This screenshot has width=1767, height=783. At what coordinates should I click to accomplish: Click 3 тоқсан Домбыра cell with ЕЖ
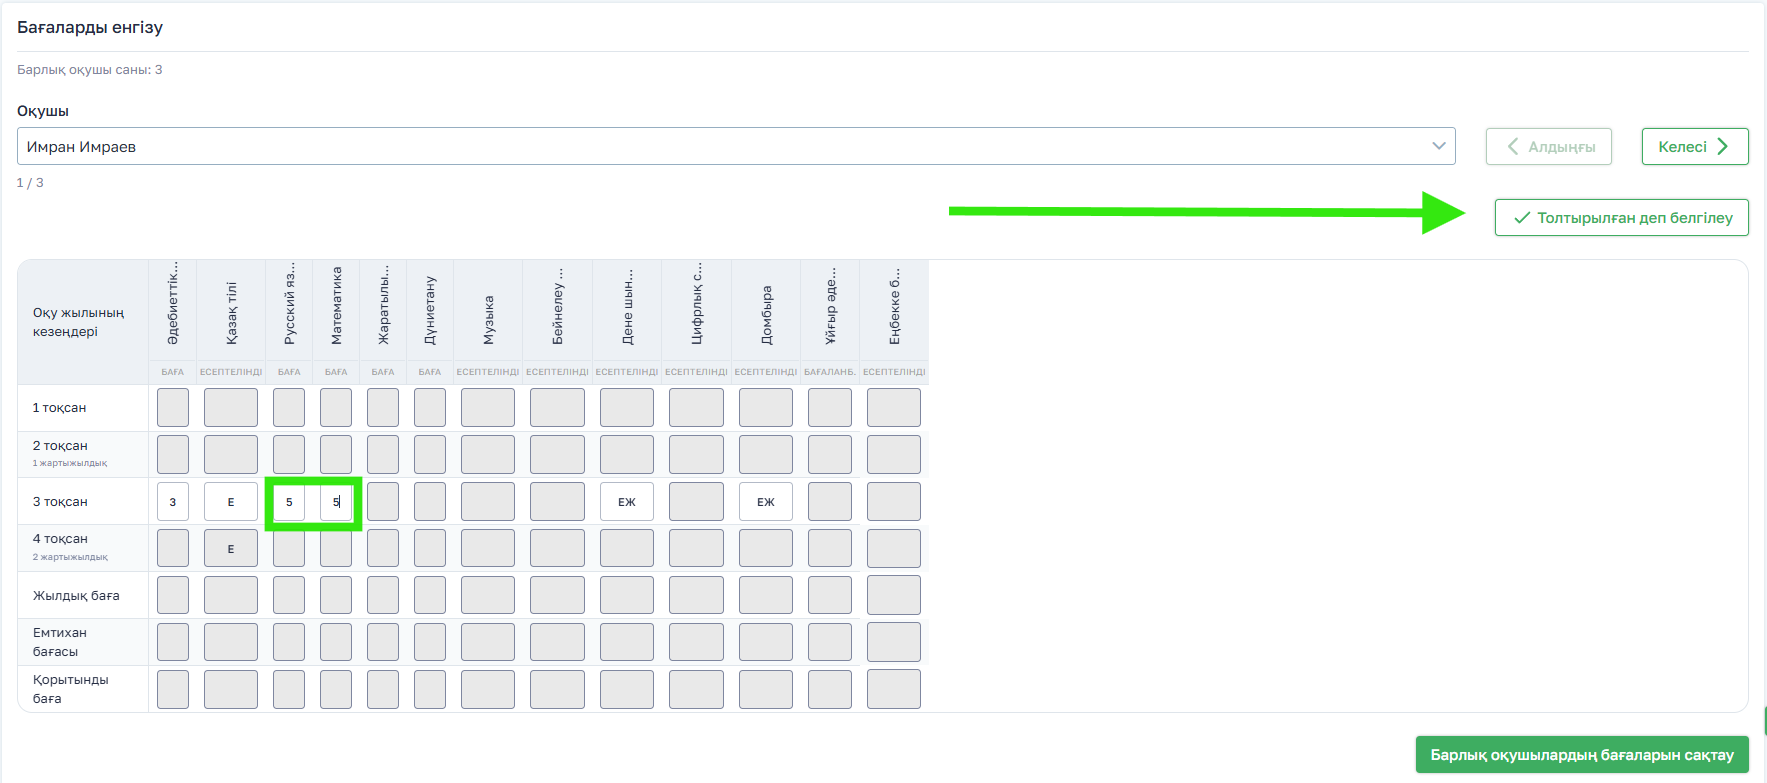pos(766,502)
